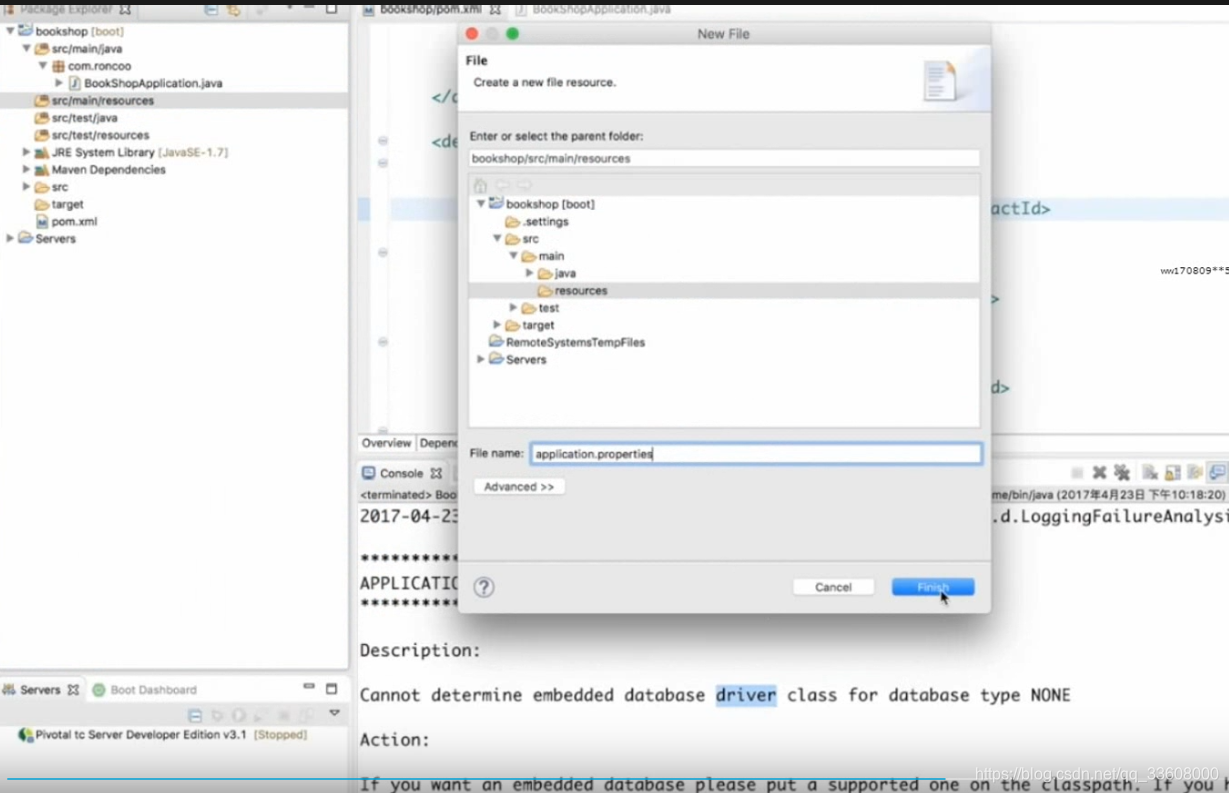Collapse the src folder in dialog tree
1229x793 pixels.
tap(497, 239)
